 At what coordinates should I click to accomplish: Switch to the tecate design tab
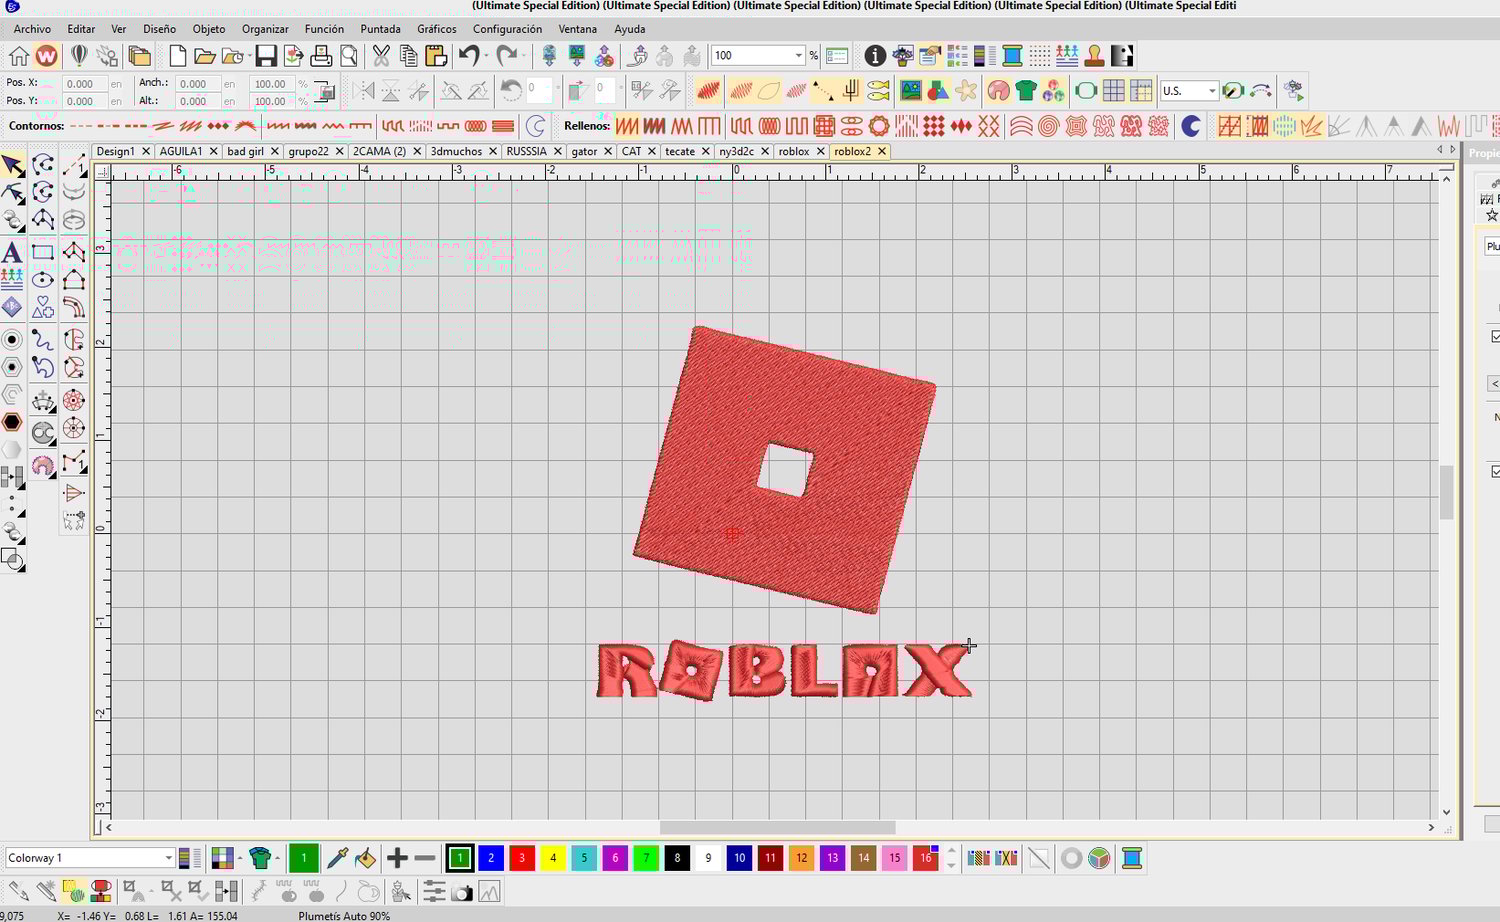pyautogui.click(x=680, y=151)
